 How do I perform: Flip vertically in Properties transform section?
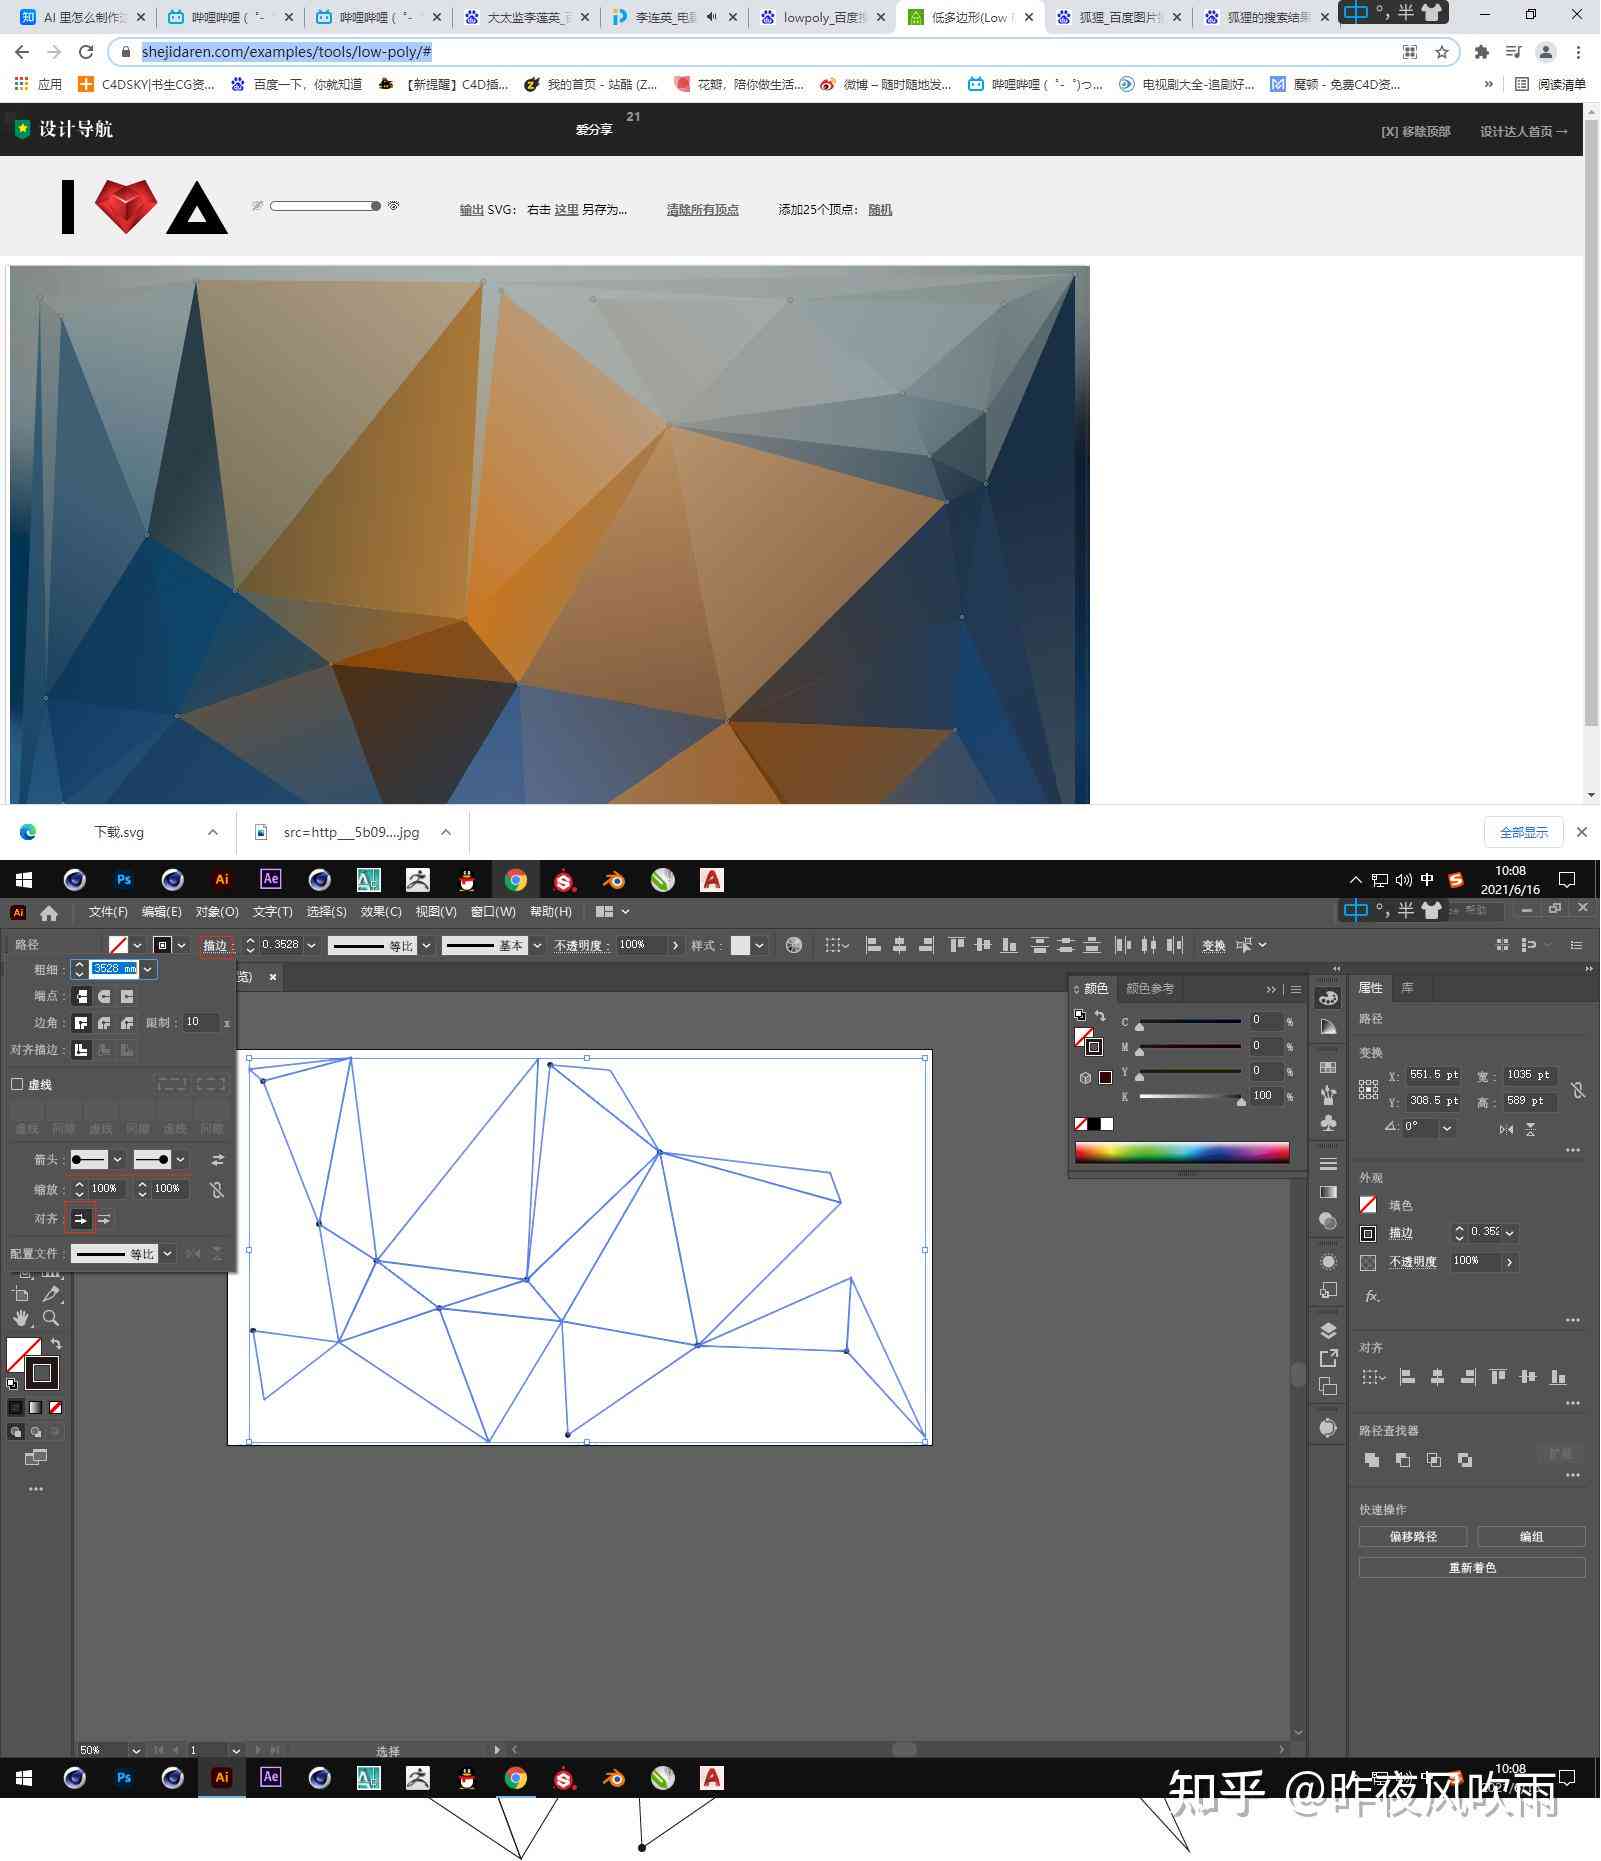[x=1530, y=1129]
